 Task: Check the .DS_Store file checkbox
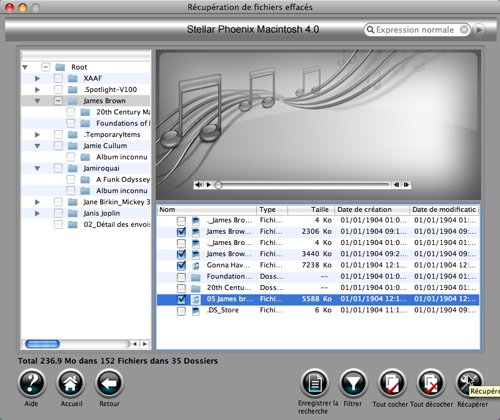pyautogui.click(x=181, y=311)
